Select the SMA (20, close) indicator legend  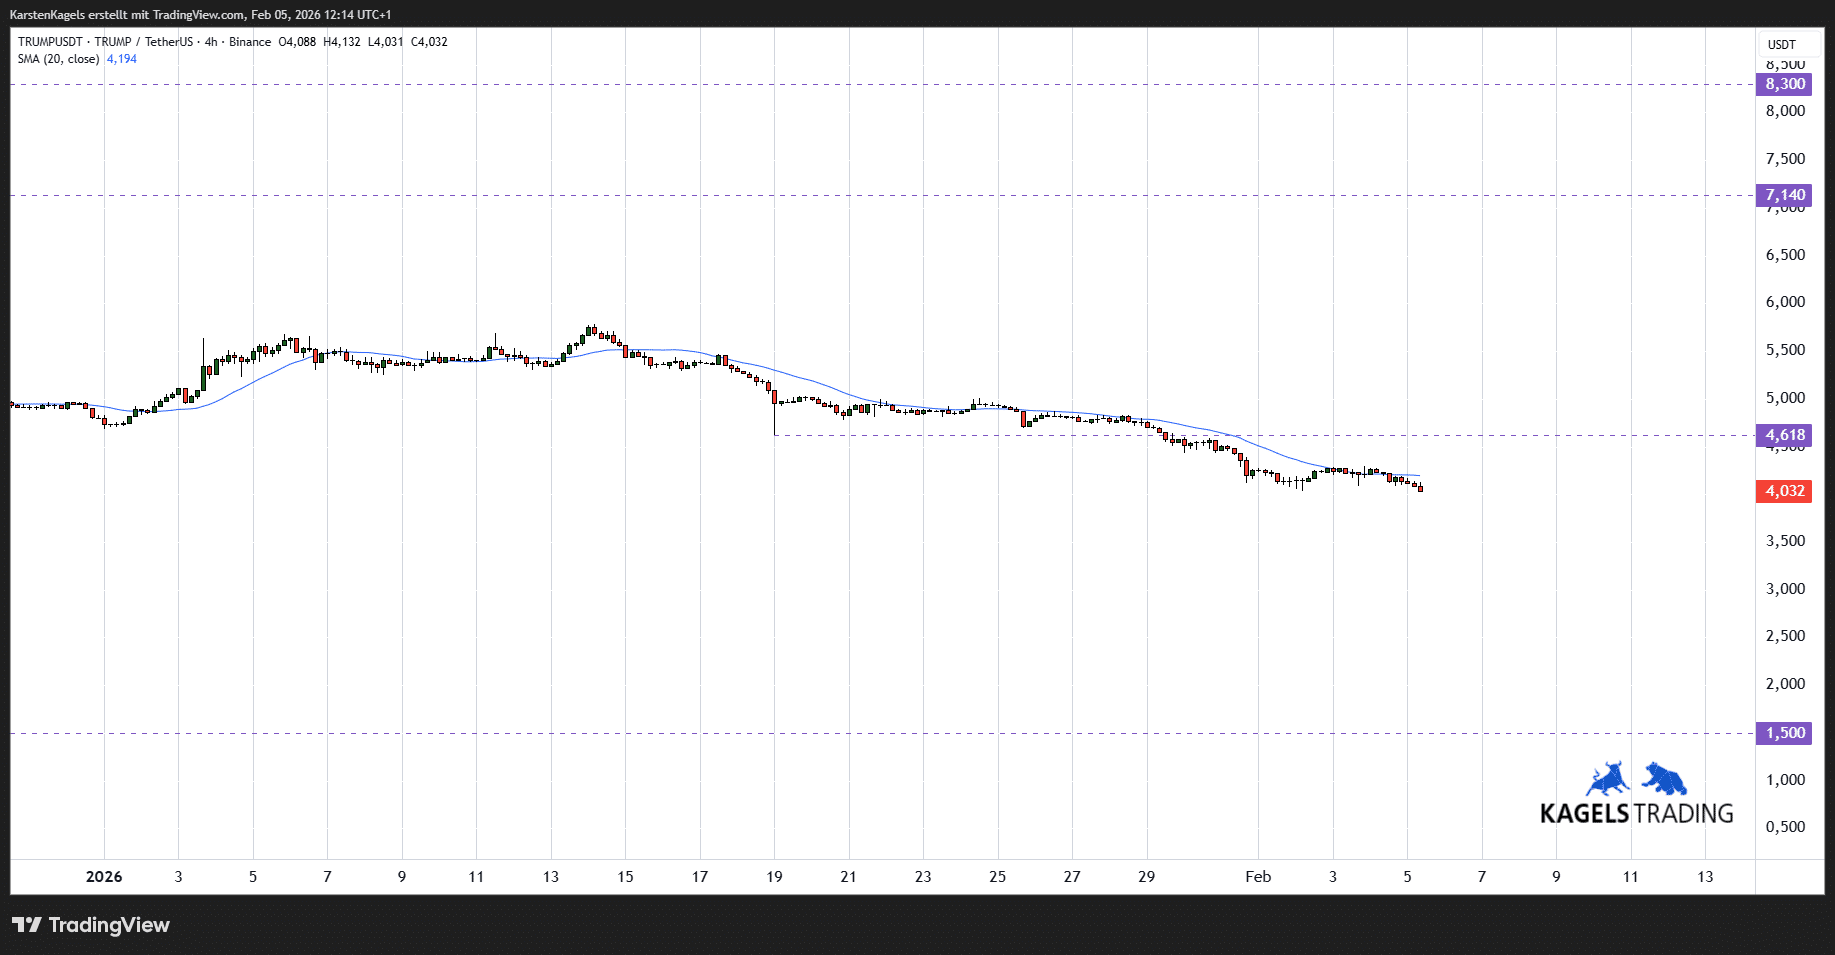58,59
